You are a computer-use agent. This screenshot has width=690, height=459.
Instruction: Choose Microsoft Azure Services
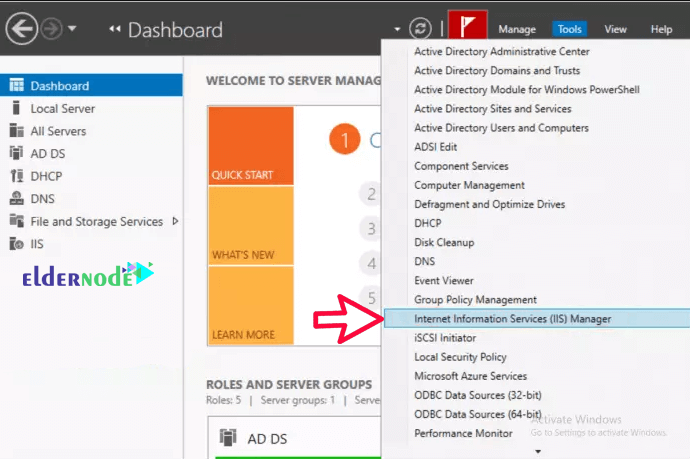tap(470, 376)
